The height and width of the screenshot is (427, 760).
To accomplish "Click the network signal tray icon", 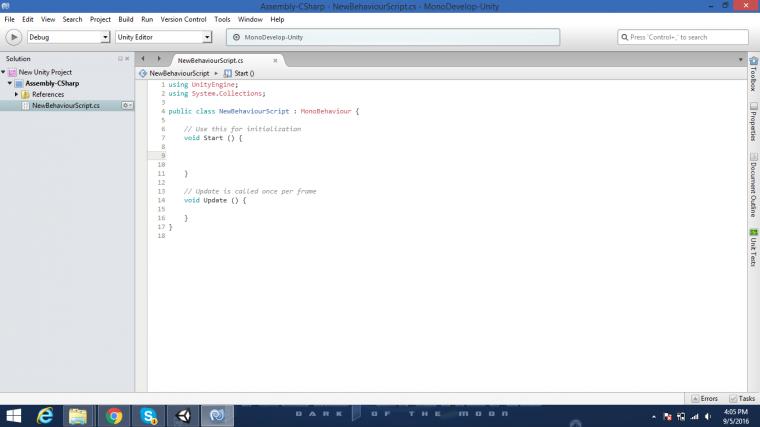I will [695, 417].
